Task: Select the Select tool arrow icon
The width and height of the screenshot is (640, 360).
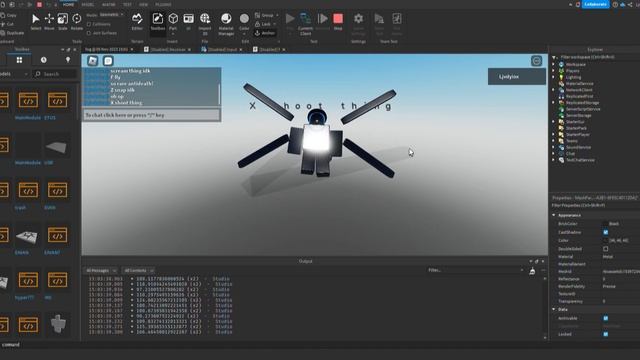Action: (36, 19)
